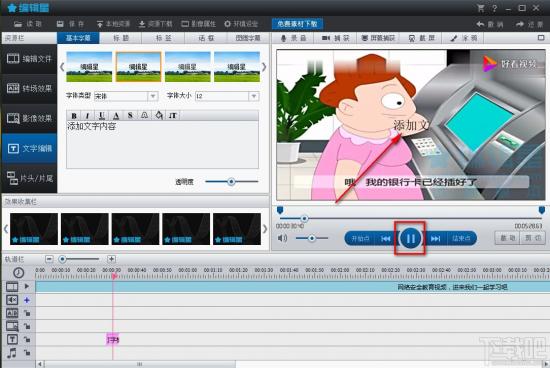550x368 pixels.
Task: Mute using the speaker icon beside volume slider
Action: 282,238
